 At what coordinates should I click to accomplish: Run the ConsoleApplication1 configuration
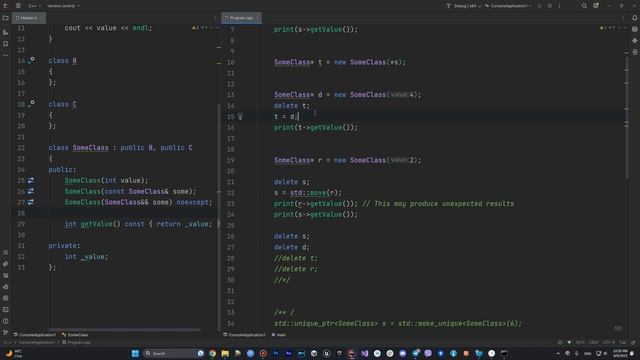tap(540, 6)
